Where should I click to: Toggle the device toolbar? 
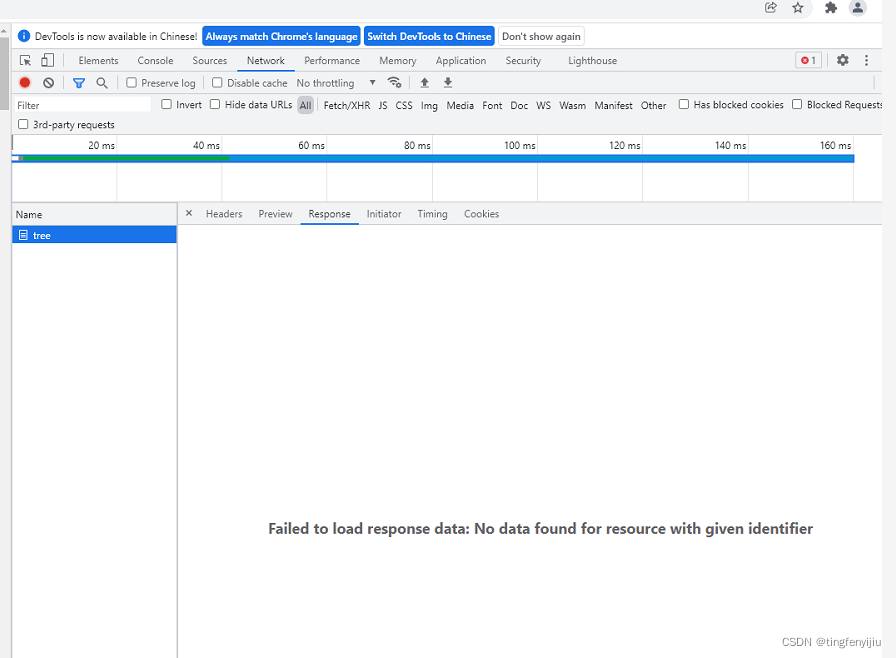click(x=46, y=60)
